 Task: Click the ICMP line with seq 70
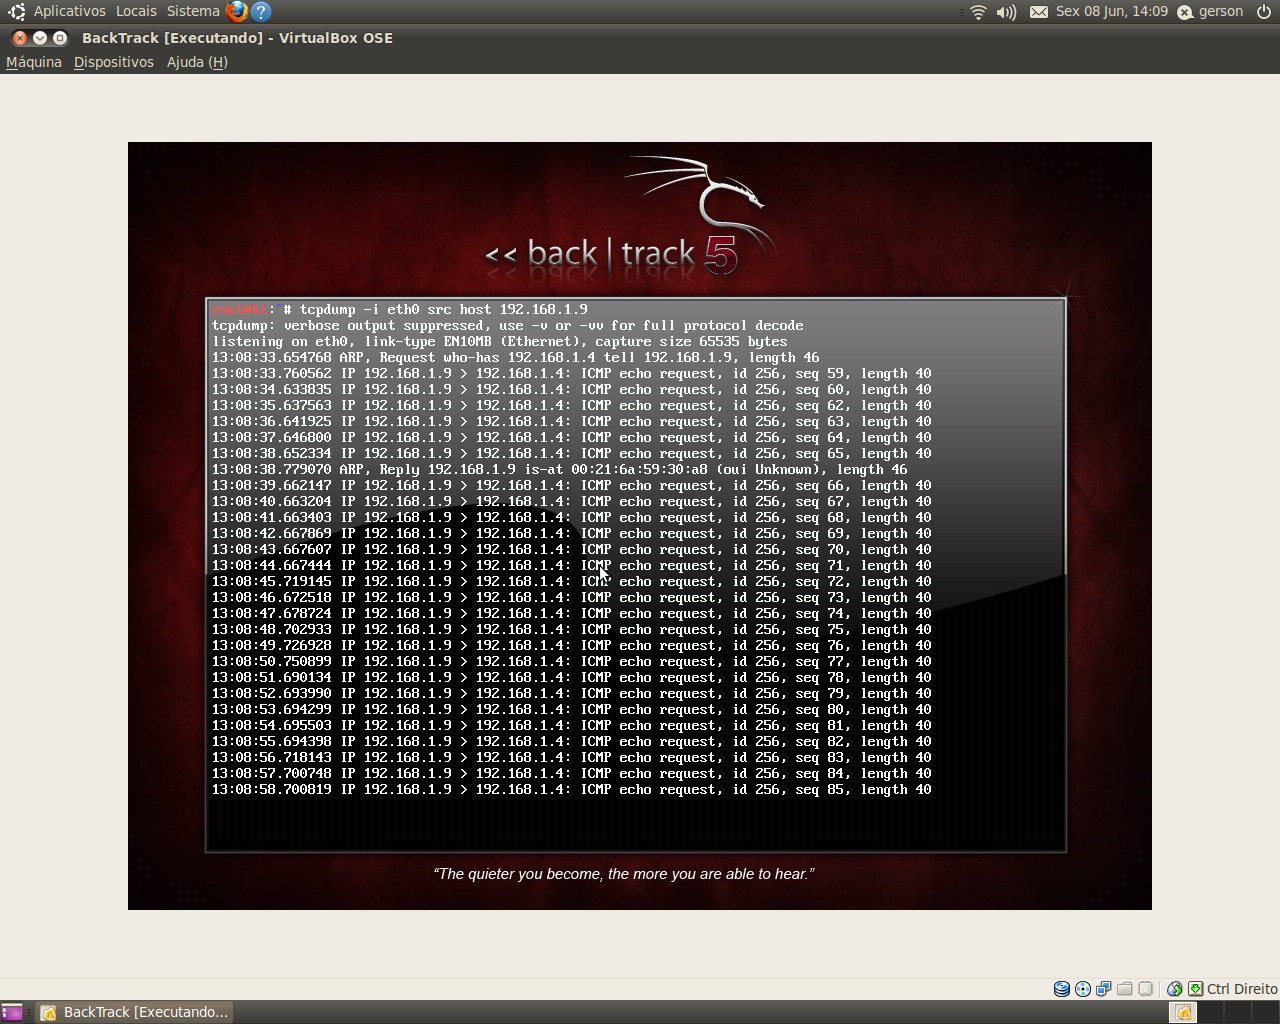pyautogui.click(x=571, y=550)
